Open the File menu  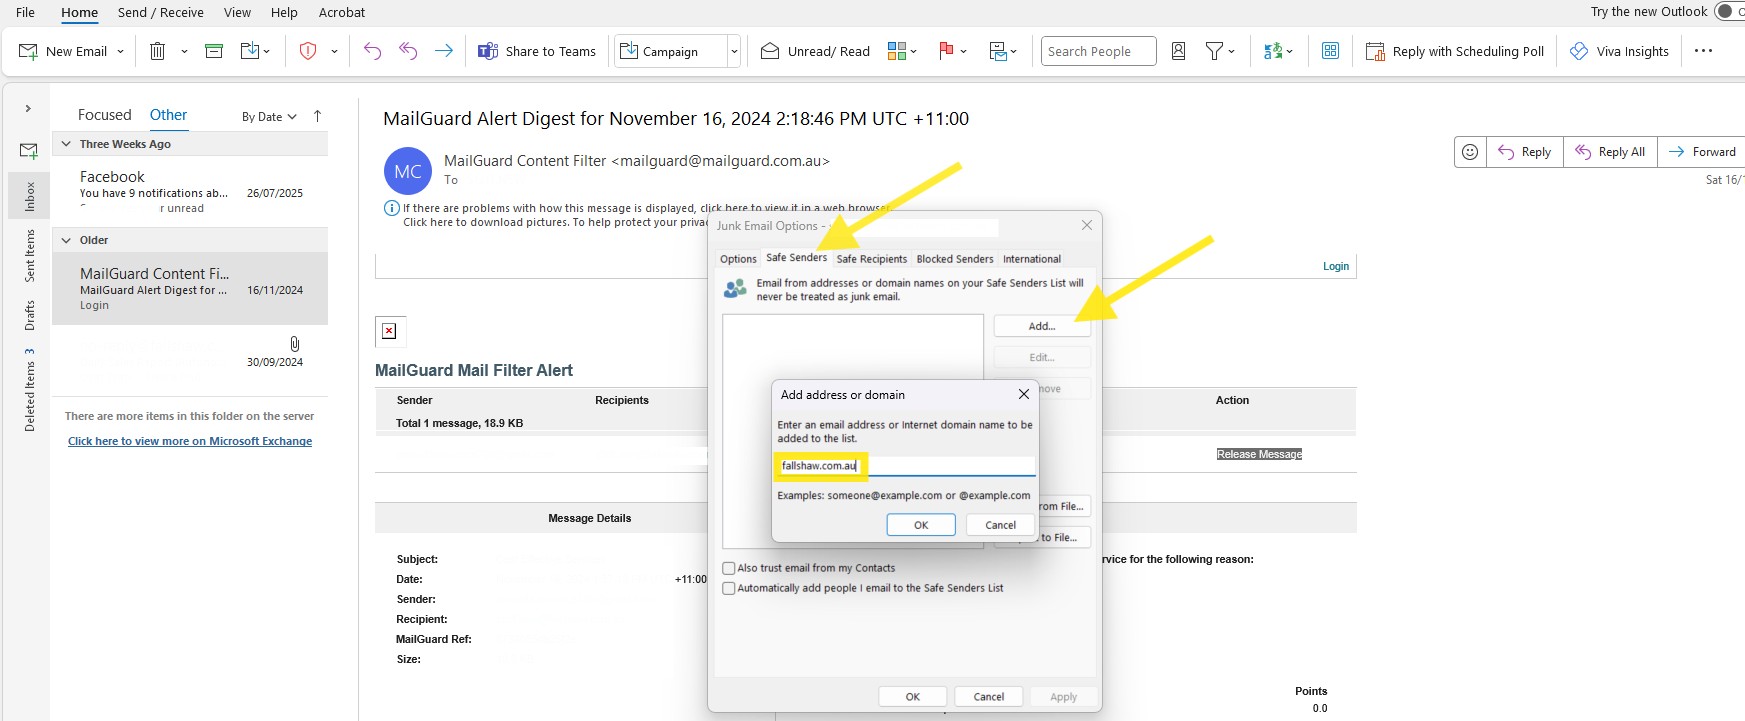pyautogui.click(x=26, y=12)
